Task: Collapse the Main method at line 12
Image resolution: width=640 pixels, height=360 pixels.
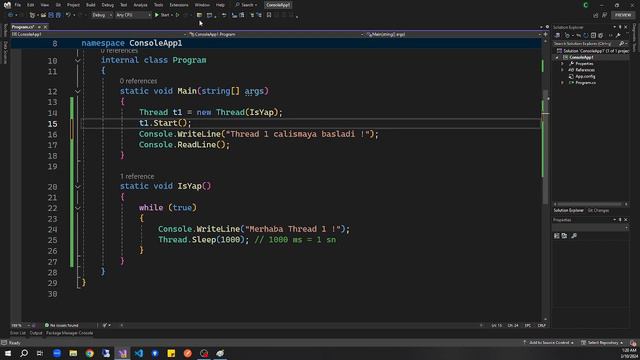Action: pyautogui.click(x=78, y=91)
